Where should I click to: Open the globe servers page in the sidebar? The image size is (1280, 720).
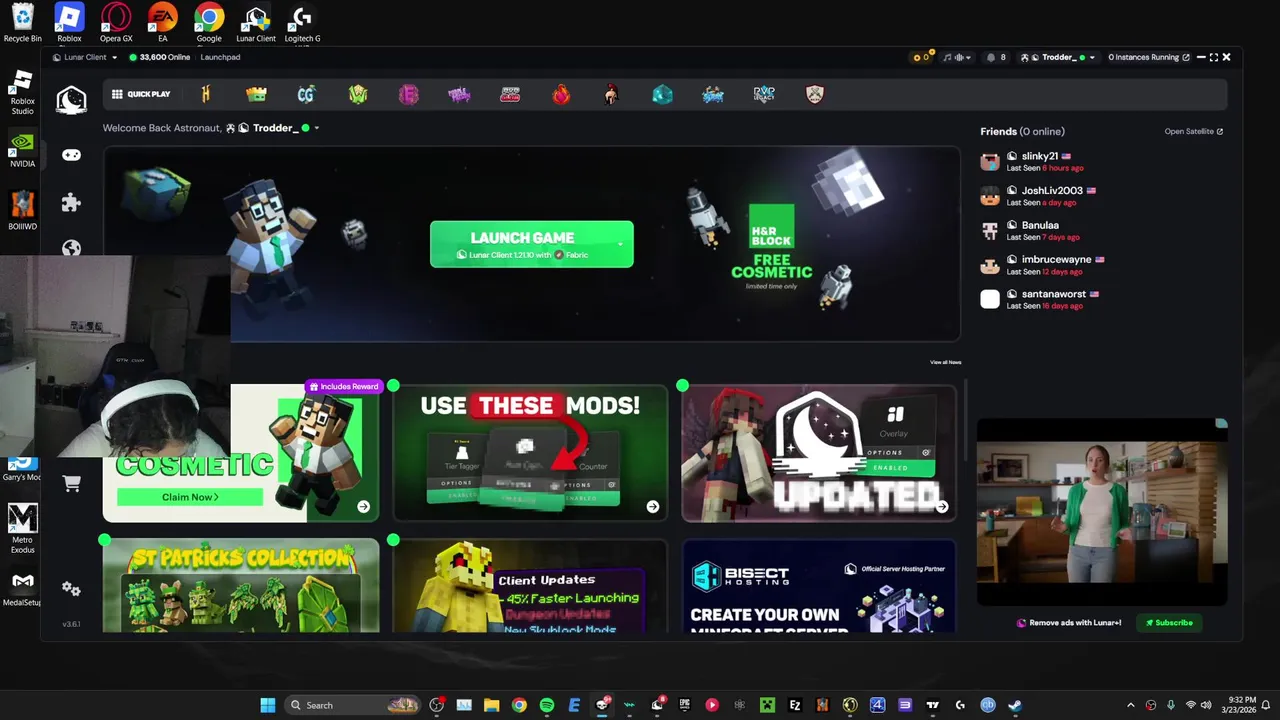pyautogui.click(x=71, y=248)
